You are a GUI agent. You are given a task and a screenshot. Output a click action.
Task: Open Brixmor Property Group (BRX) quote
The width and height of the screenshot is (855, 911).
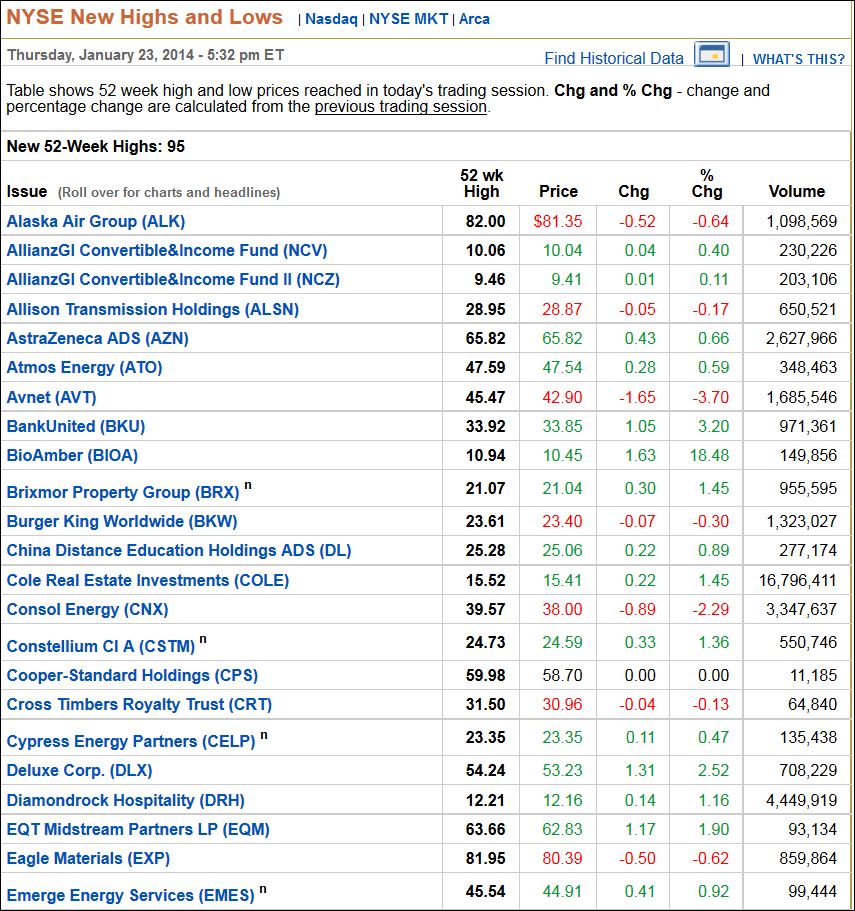(123, 492)
